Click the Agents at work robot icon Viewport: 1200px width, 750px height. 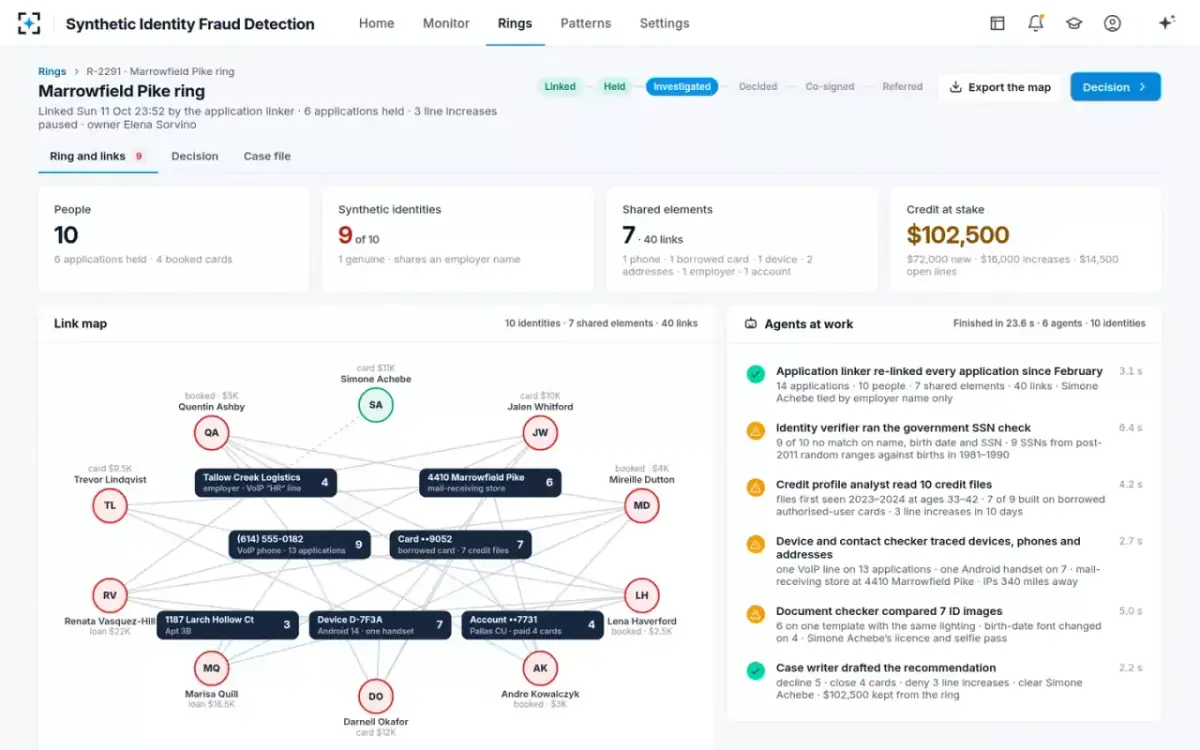[751, 324]
